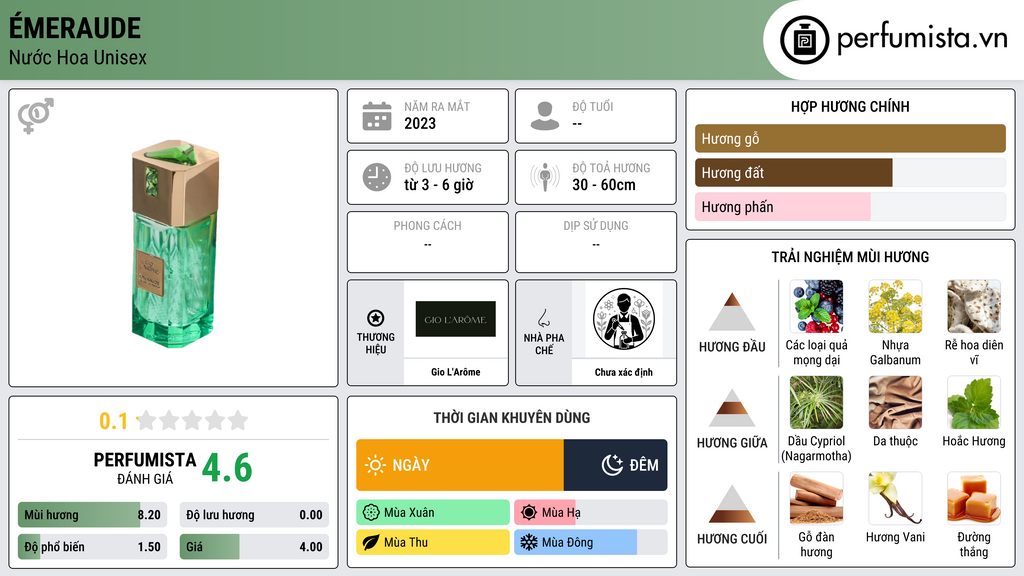The image size is (1024, 576).
Task: Click the person icon beside Độ tuổi
Action: tap(545, 116)
